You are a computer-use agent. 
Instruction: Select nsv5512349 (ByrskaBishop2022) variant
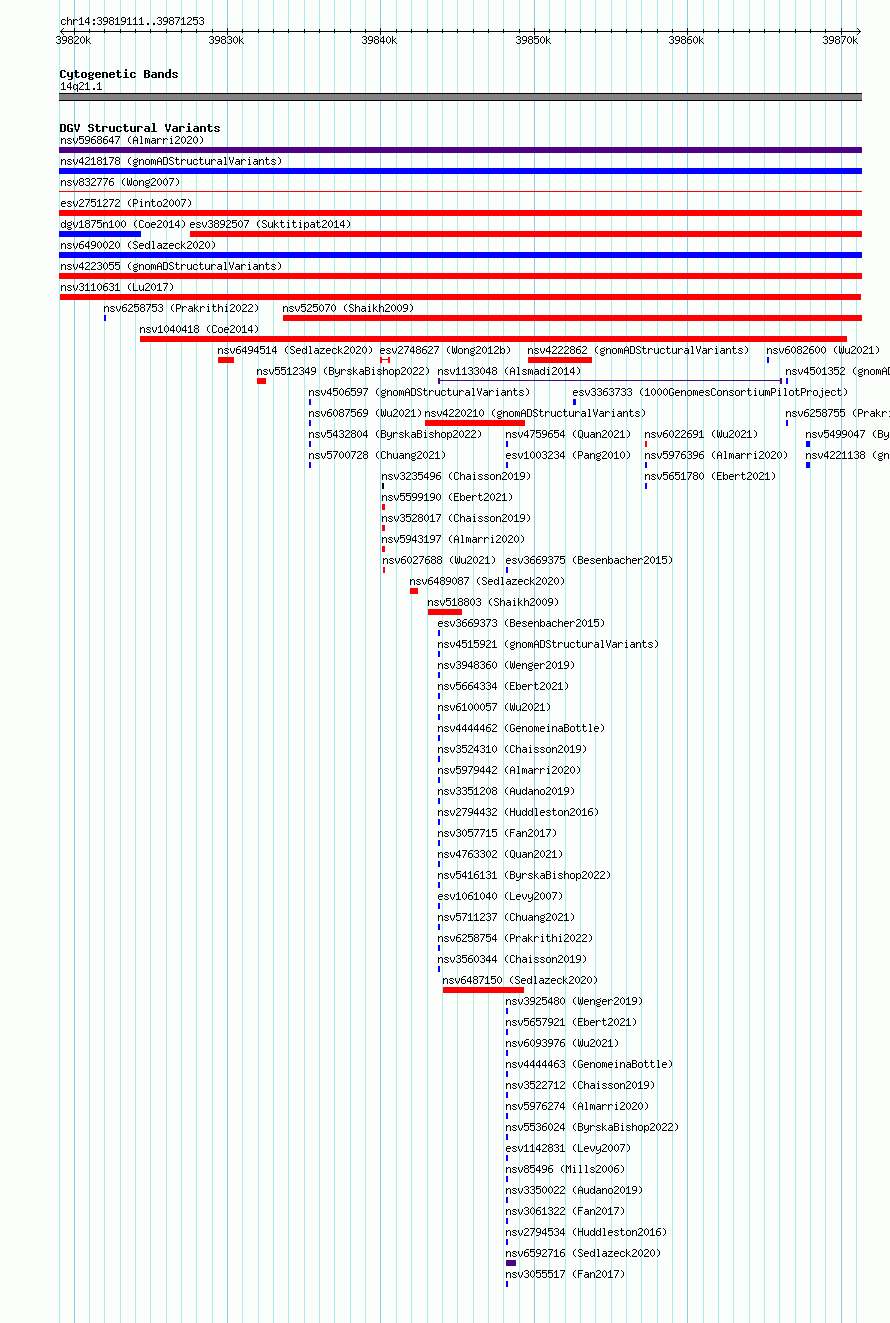[343, 371]
